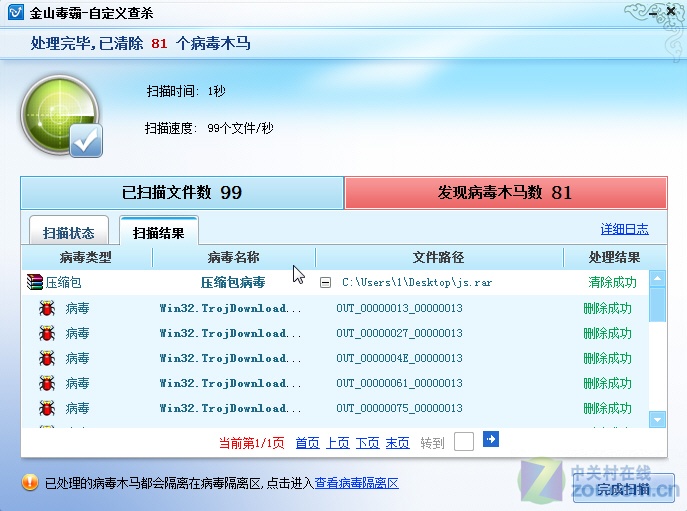Select the 扫描结果 tab
The width and height of the screenshot is (687, 511).
coord(159,230)
